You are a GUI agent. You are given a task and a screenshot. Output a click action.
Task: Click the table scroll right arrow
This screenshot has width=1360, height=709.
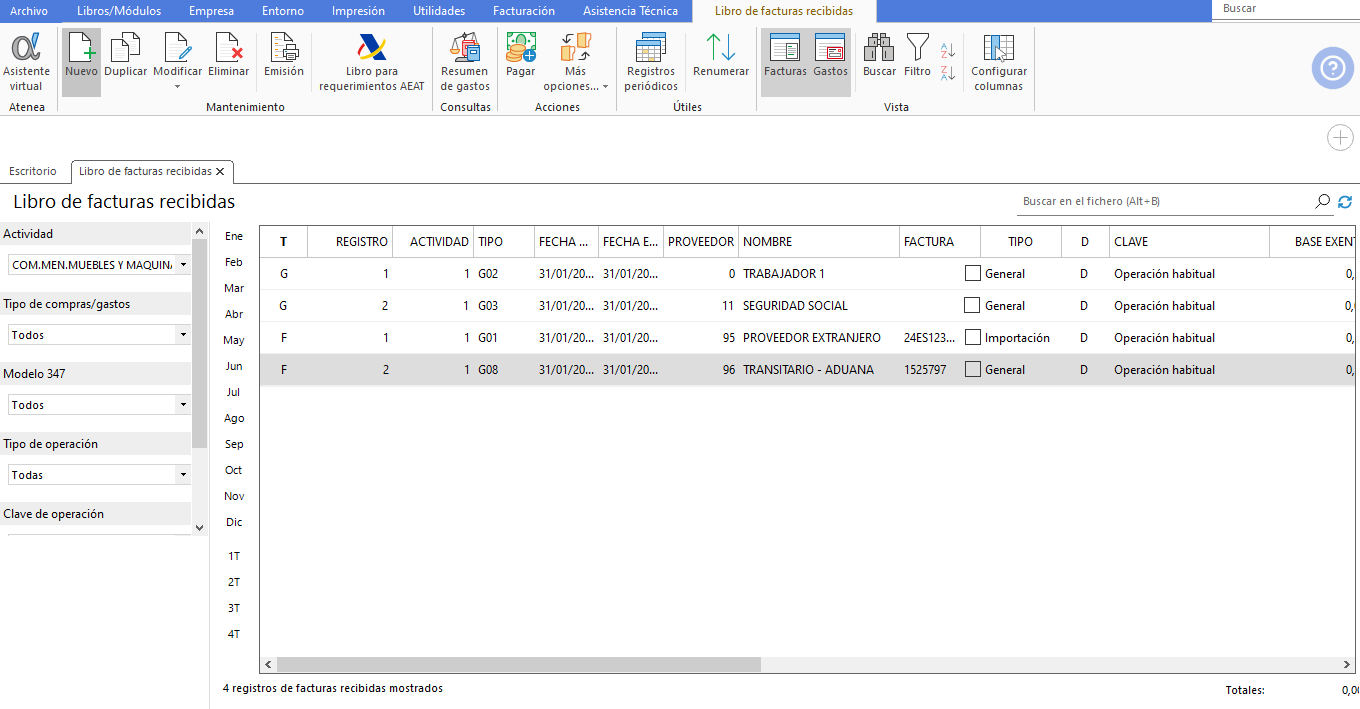tap(1348, 664)
